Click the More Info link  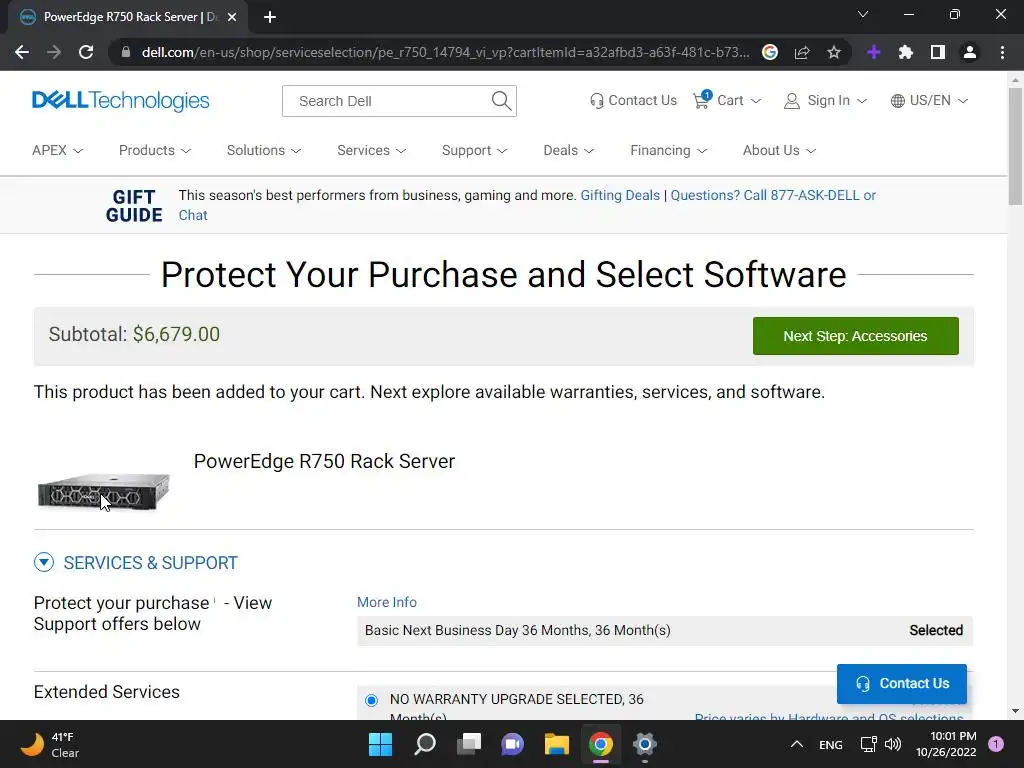coord(387,602)
